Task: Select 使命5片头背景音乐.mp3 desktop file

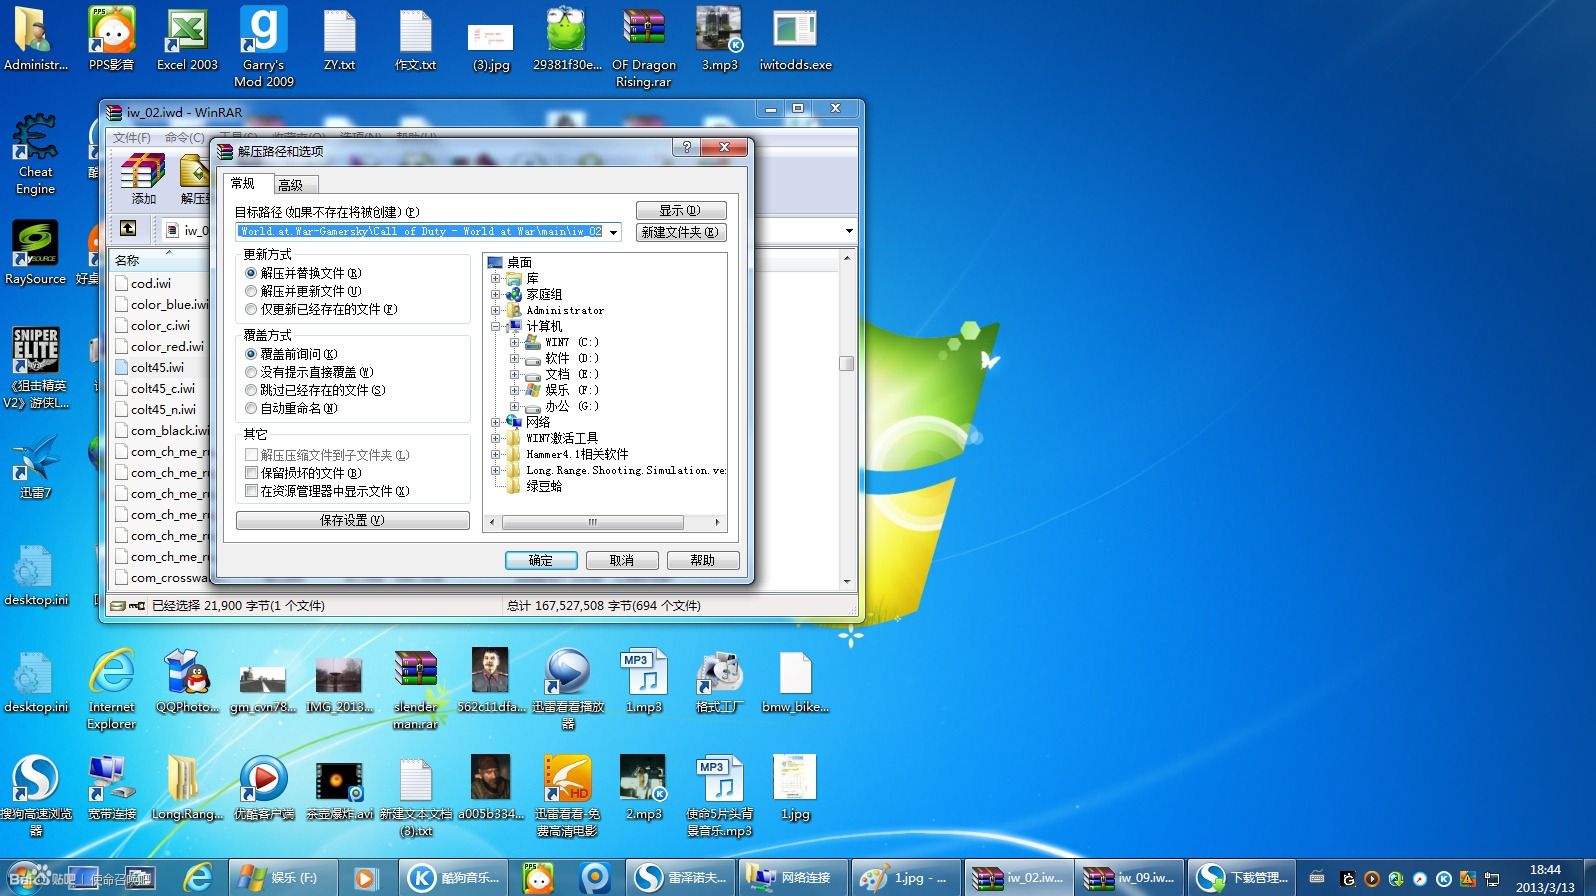Action: pyautogui.click(x=719, y=795)
